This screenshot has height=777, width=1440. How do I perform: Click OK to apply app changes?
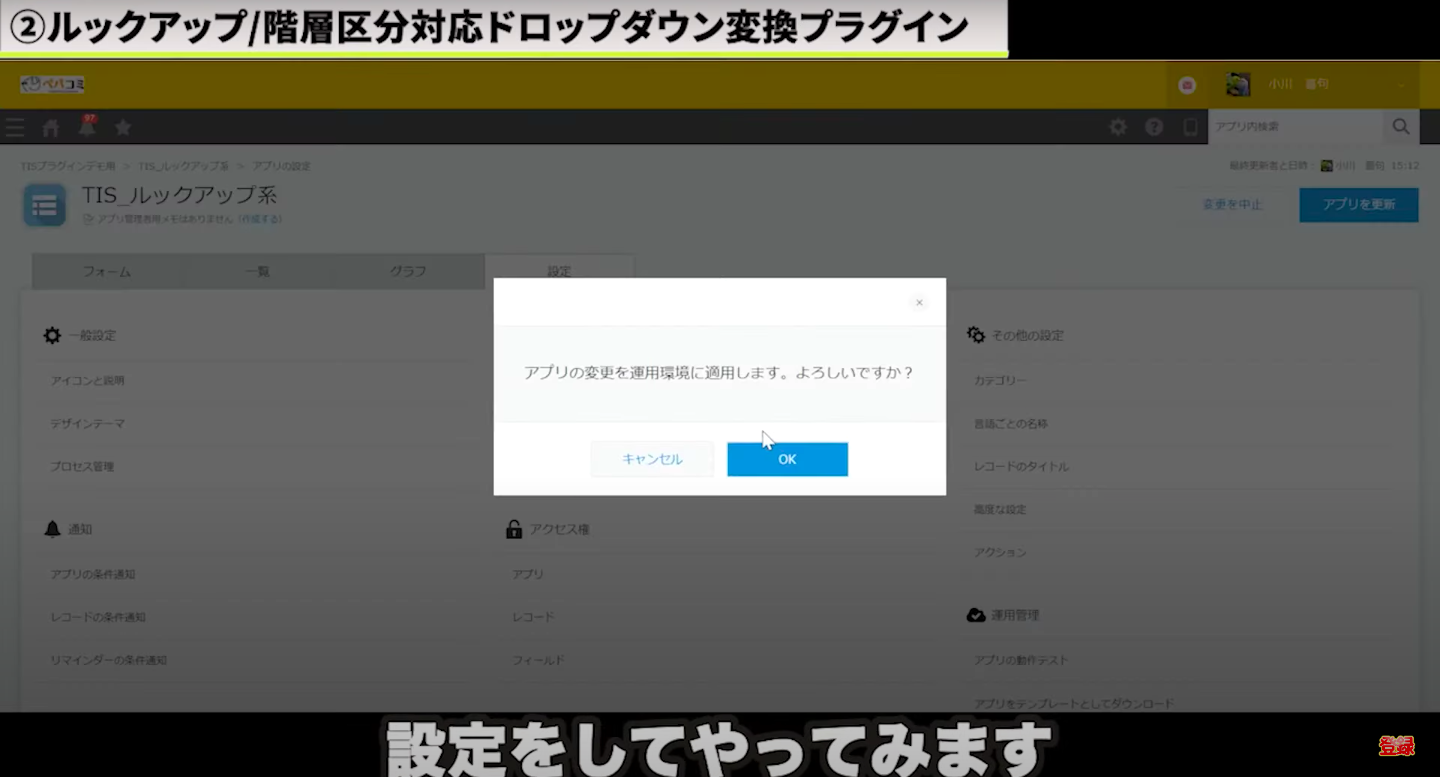787,459
